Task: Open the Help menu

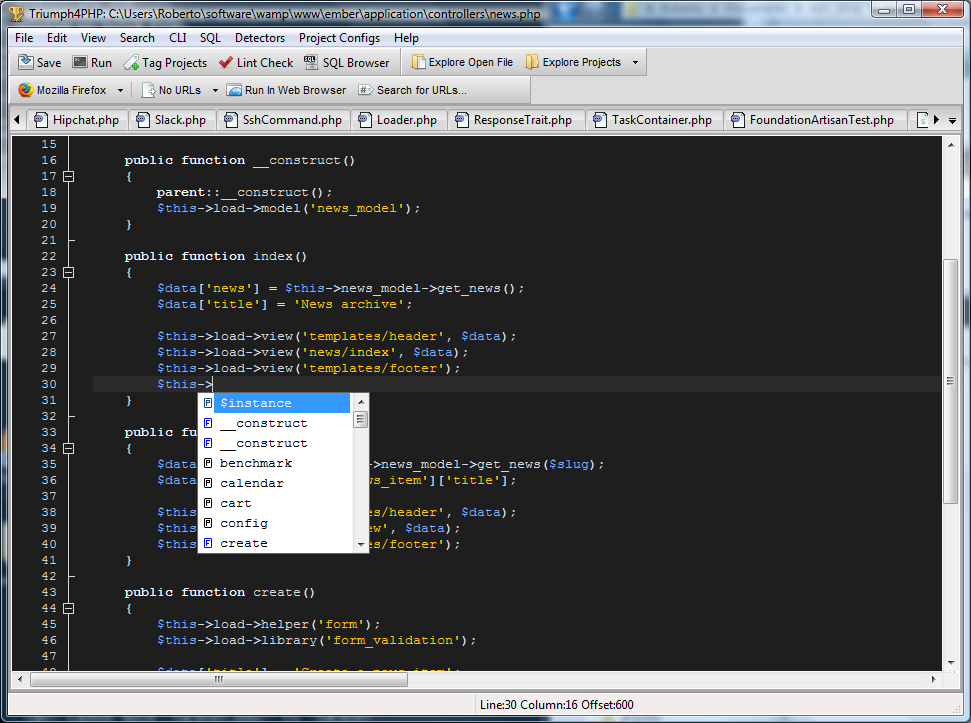Action: tap(406, 38)
